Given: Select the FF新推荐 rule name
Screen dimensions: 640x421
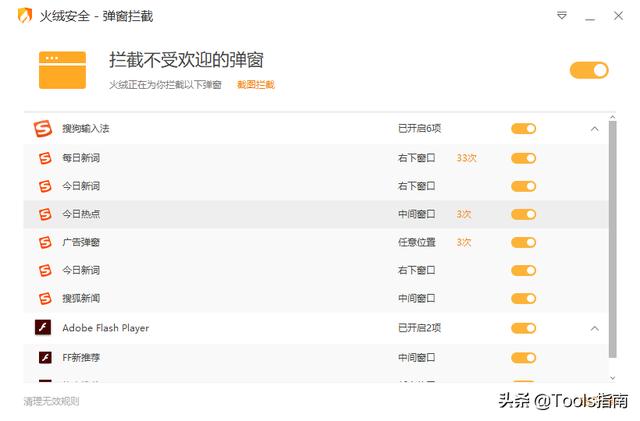Looking at the screenshot, I should click(81, 358).
